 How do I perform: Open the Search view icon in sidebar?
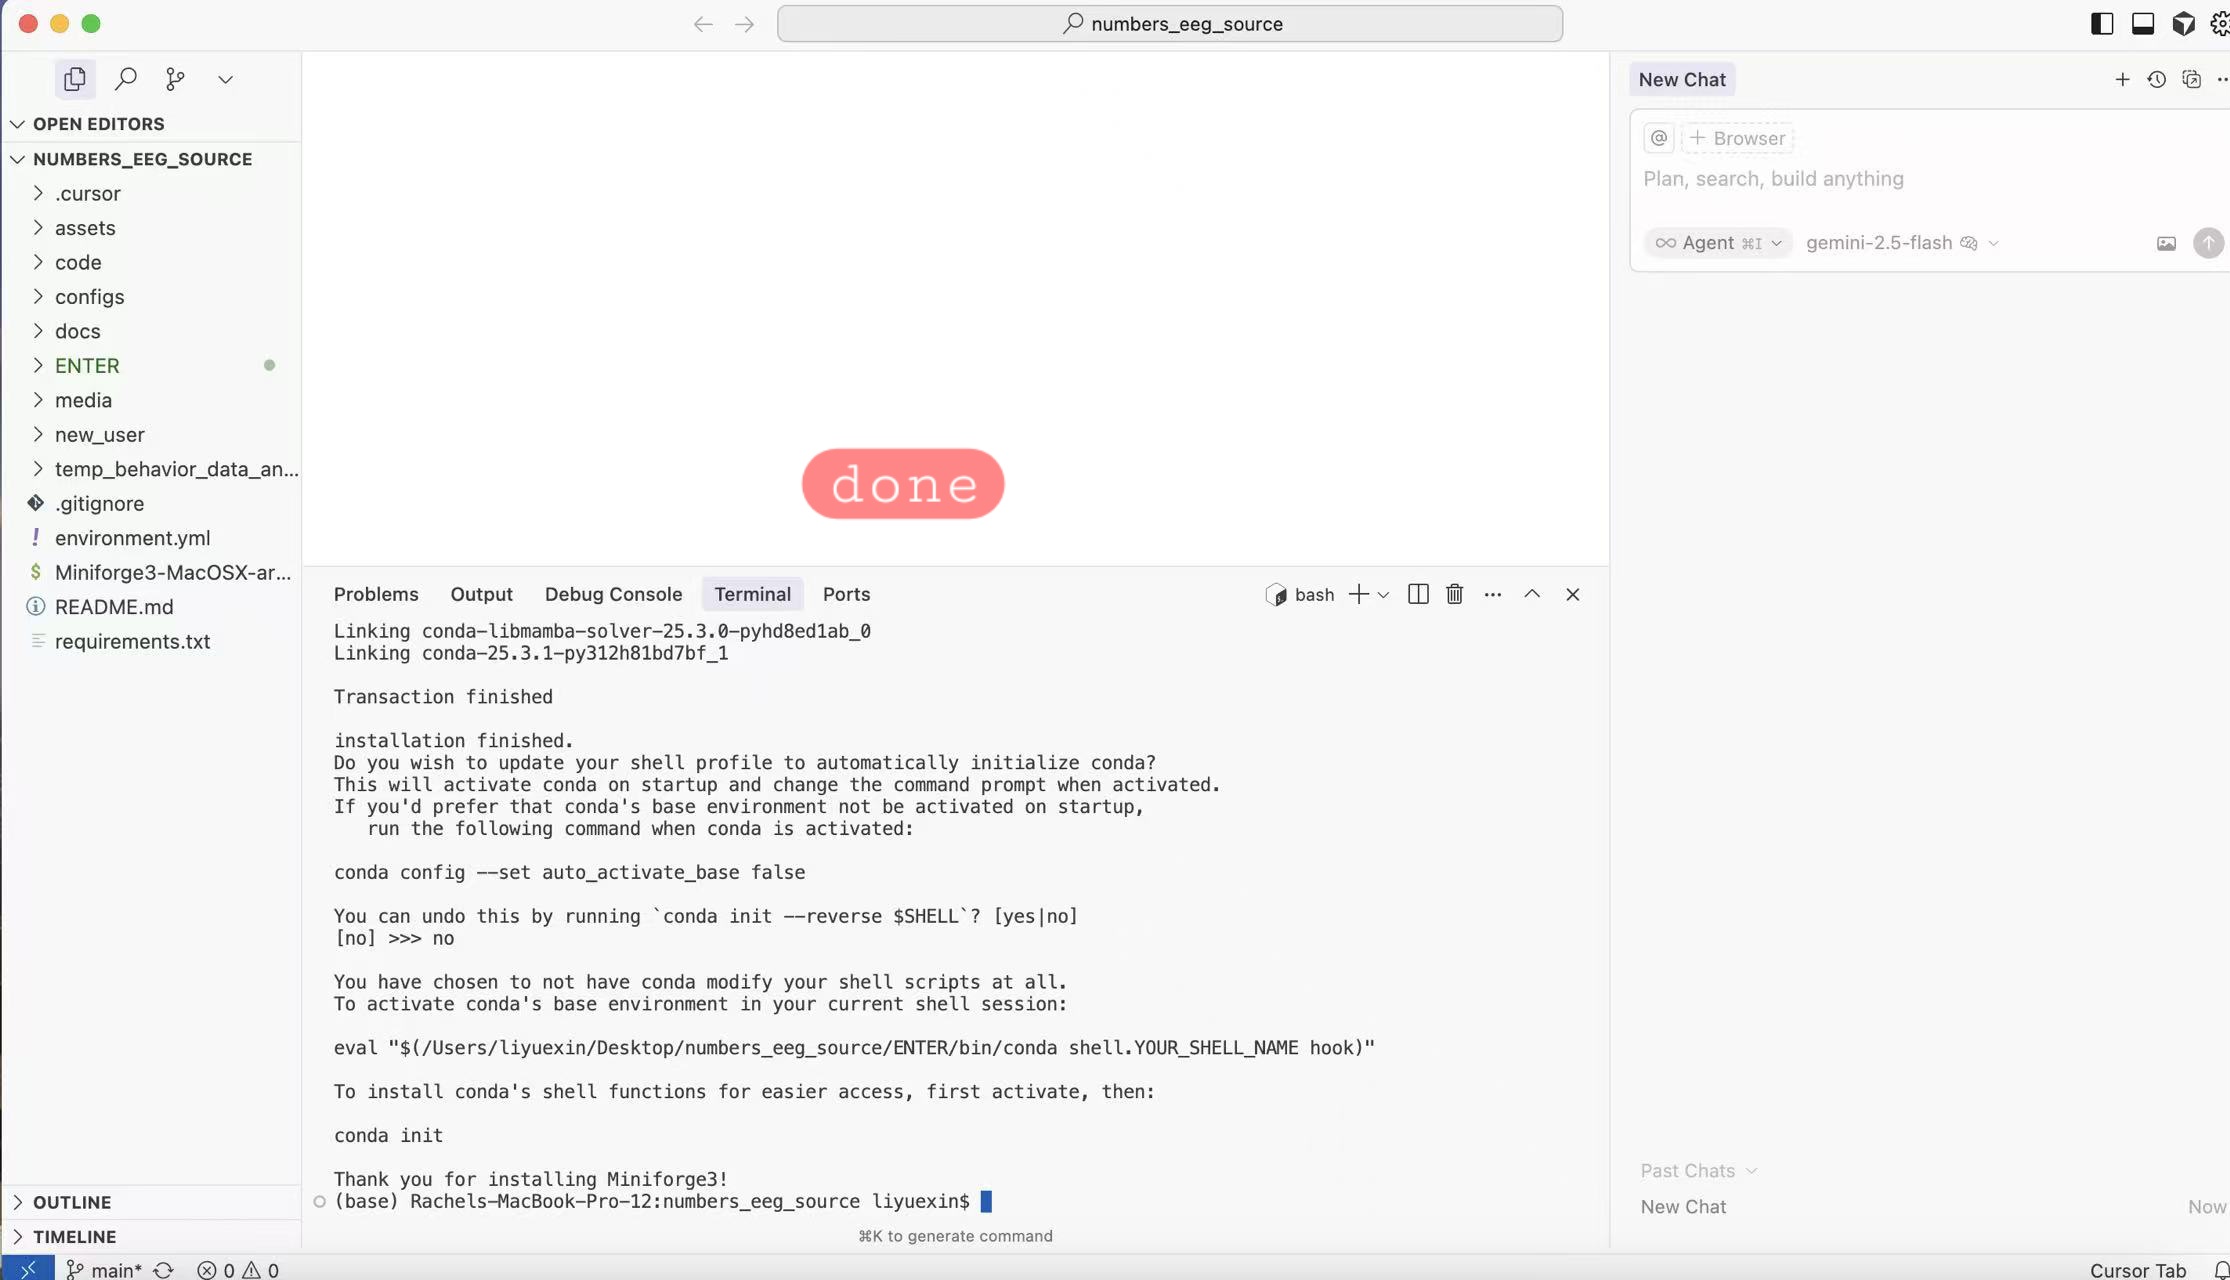126,79
